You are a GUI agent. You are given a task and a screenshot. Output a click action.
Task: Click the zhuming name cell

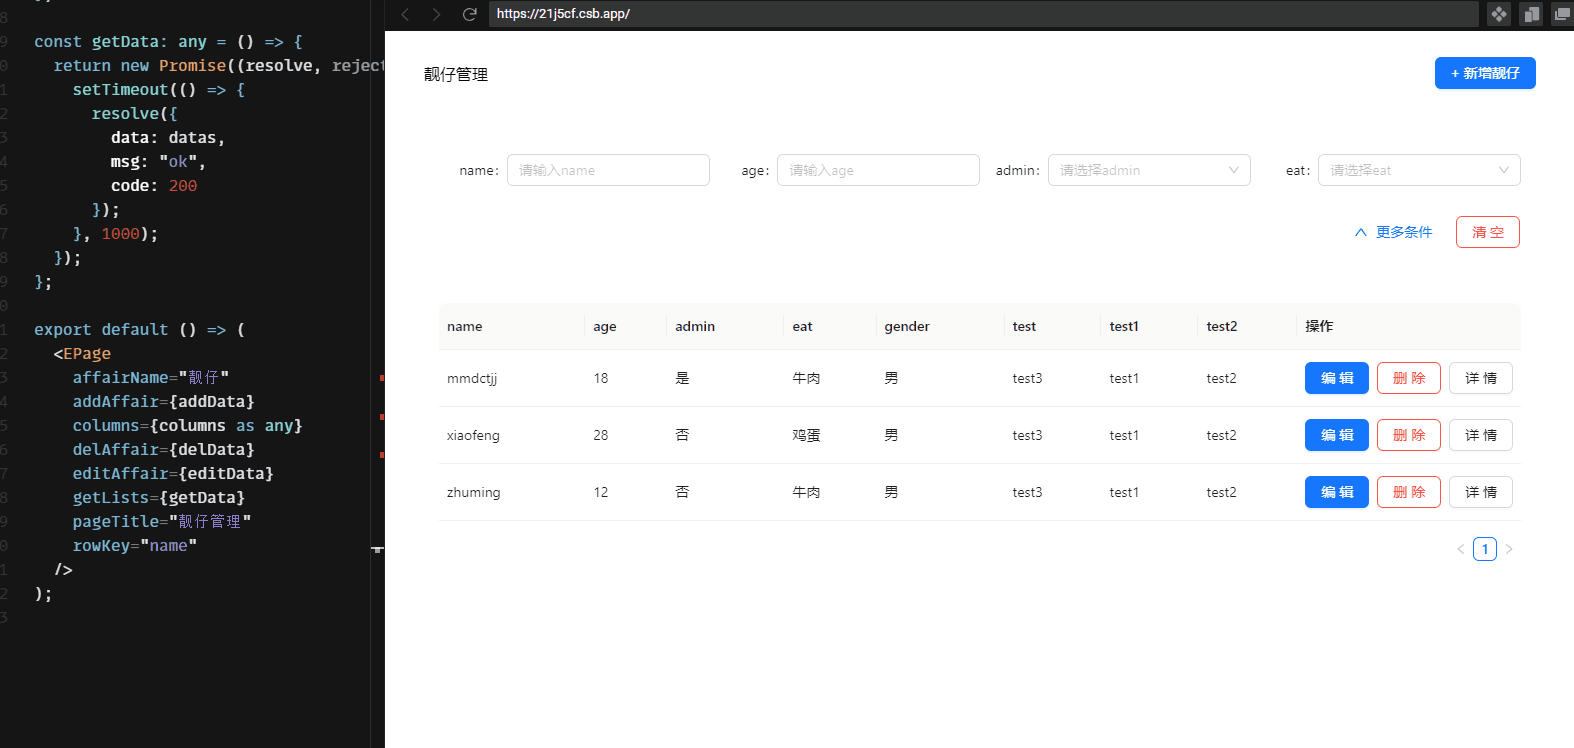point(512,492)
